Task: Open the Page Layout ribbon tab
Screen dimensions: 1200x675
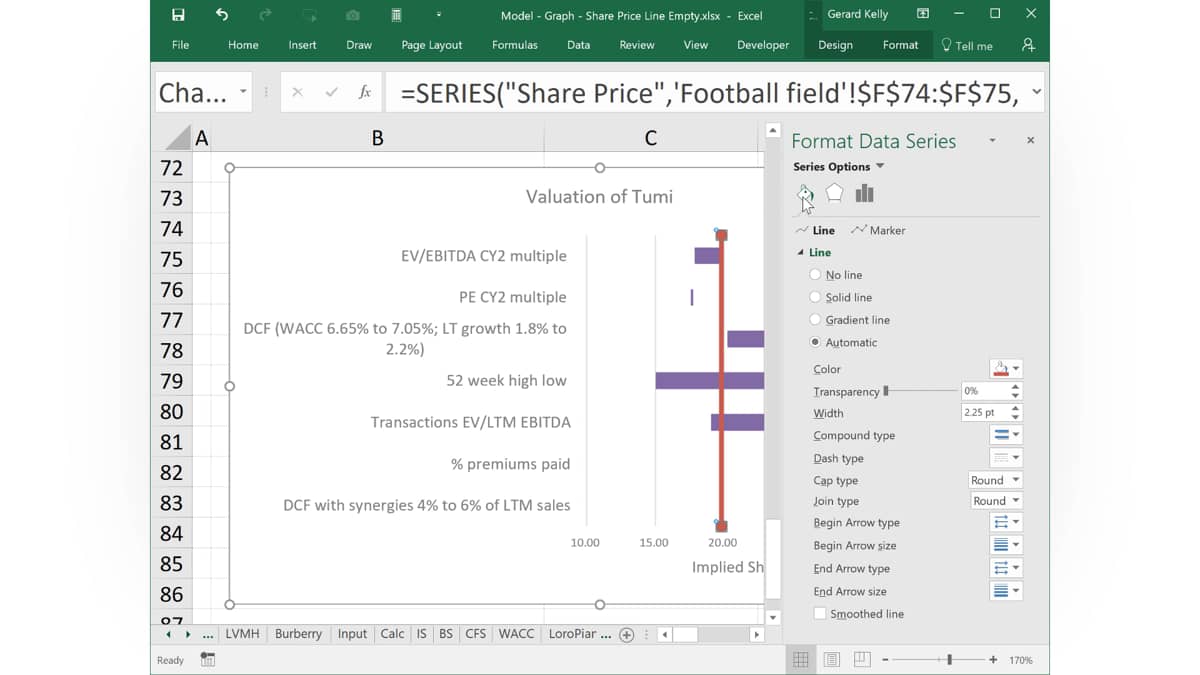Action: click(432, 45)
